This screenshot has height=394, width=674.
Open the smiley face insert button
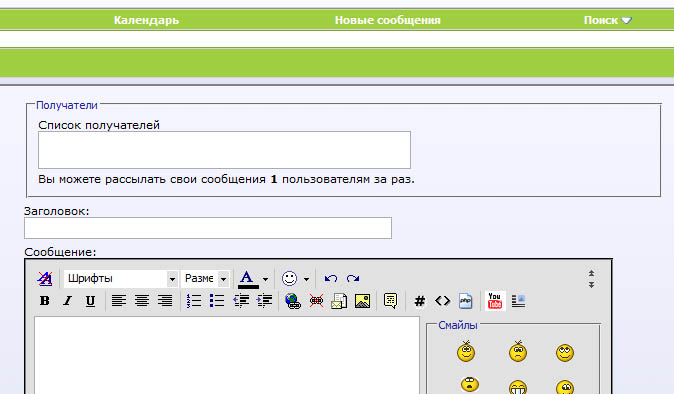click(x=289, y=278)
